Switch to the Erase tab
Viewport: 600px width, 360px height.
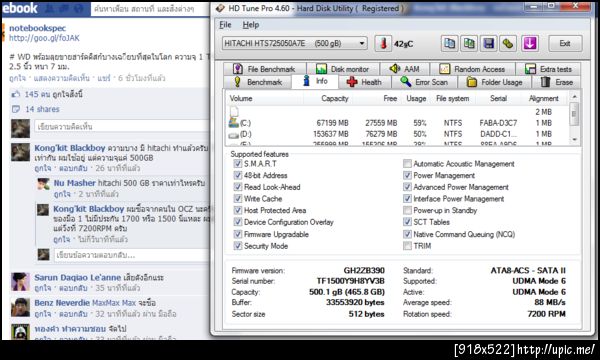(x=557, y=82)
